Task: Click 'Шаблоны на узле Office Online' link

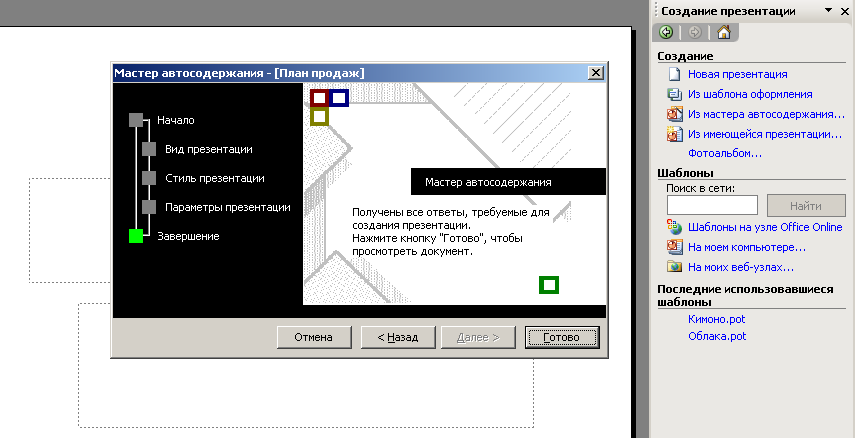Action: (x=765, y=227)
